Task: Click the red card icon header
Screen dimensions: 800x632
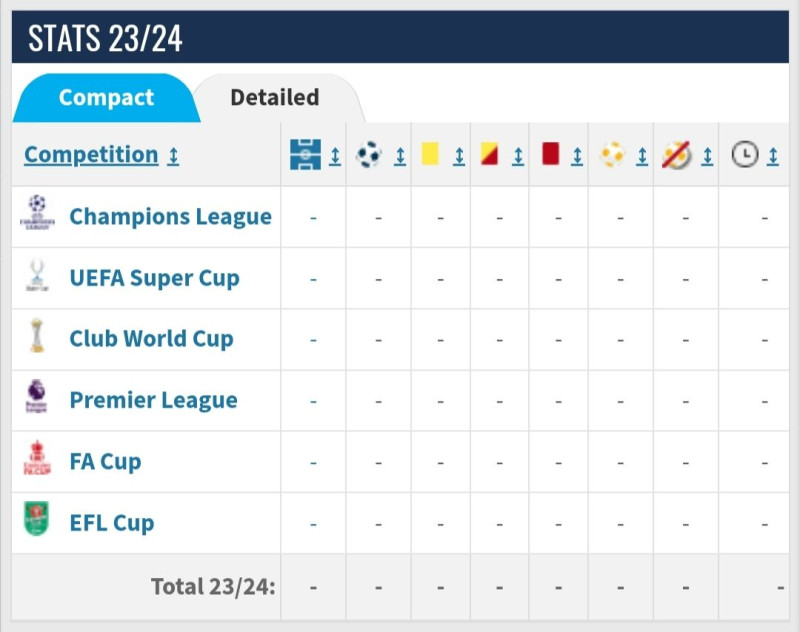Action: 551,154
